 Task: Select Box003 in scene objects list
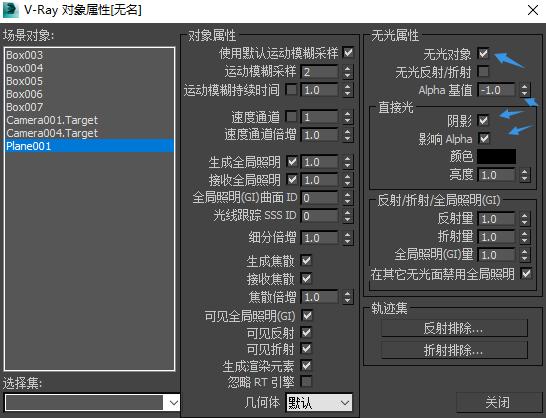pyautogui.click(x=89, y=55)
